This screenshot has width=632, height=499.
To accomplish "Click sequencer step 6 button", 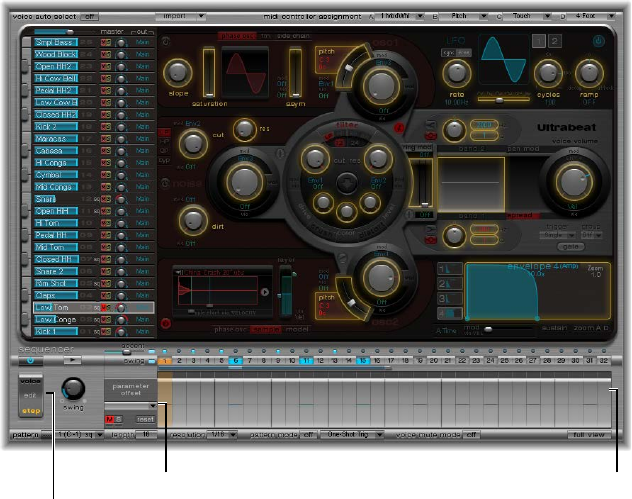I will pos(236,361).
